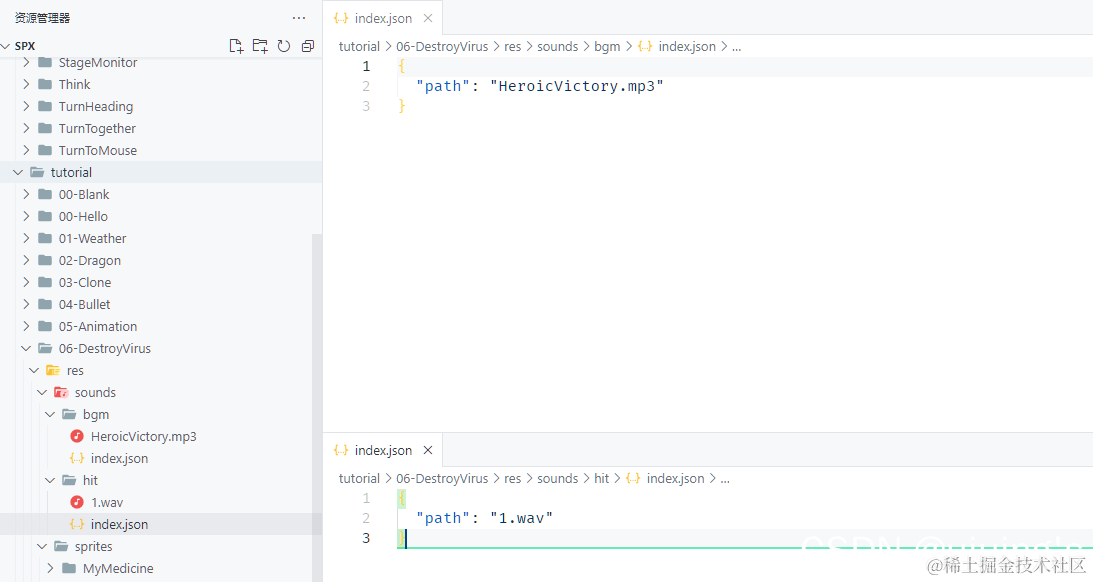
Task: Click 'tutorial' in top editor breadcrumb
Action: click(359, 47)
